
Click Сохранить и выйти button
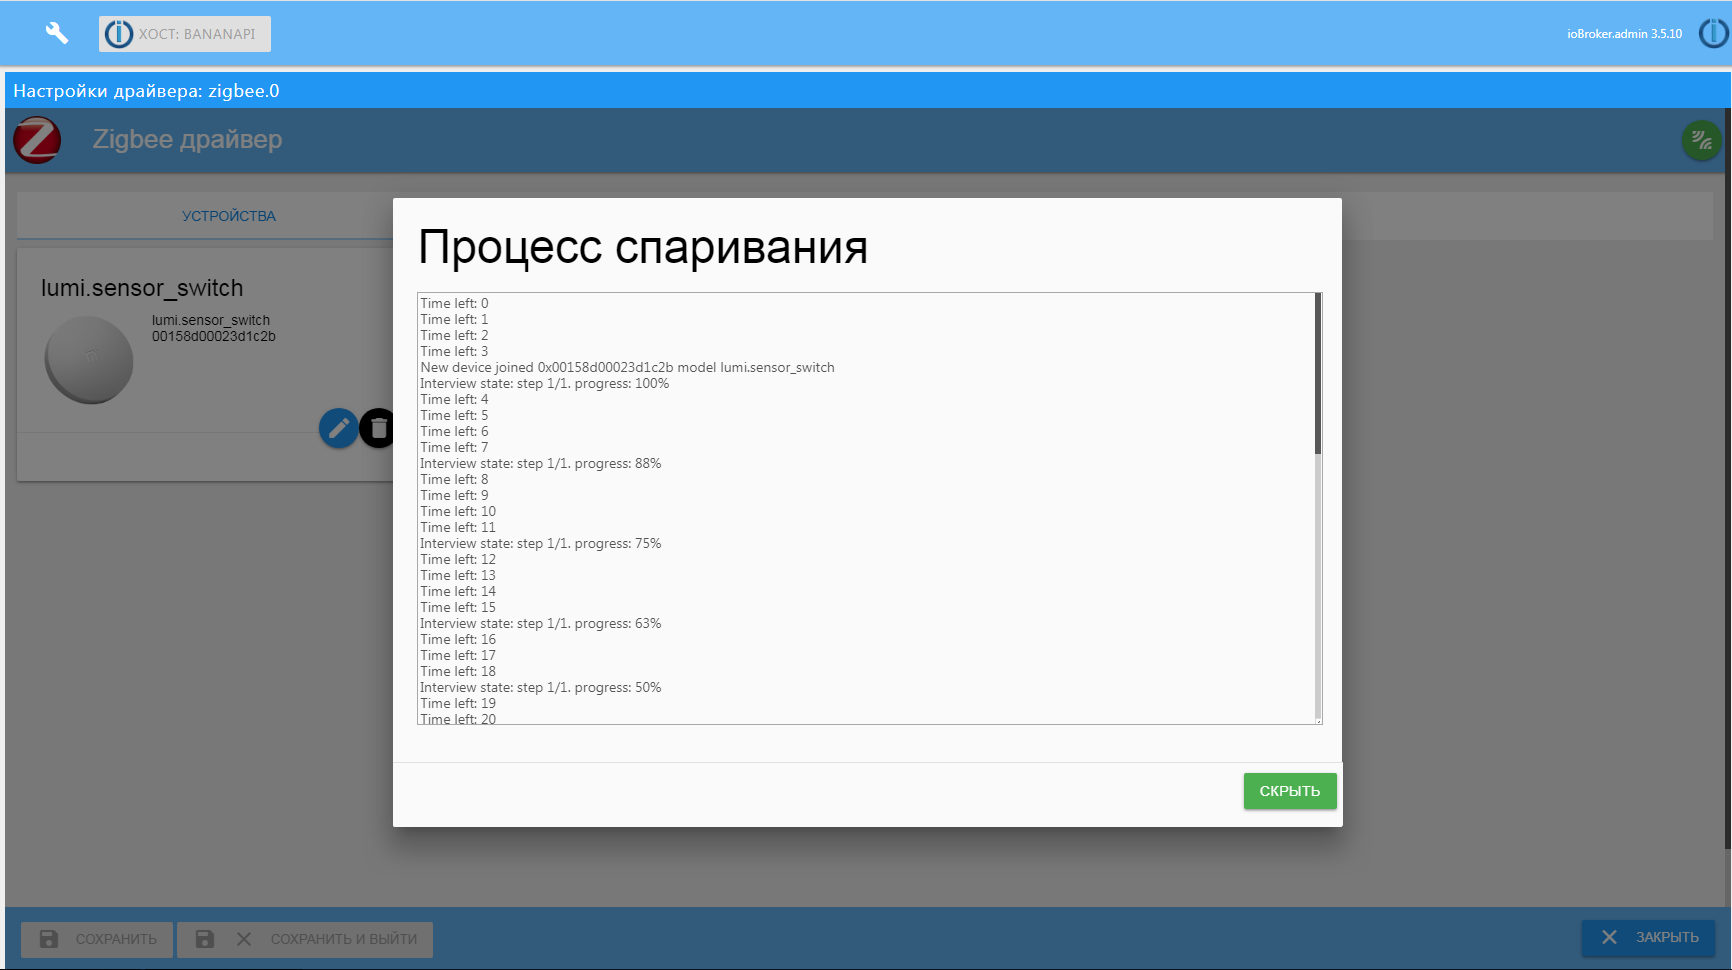[x=305, y=939]
